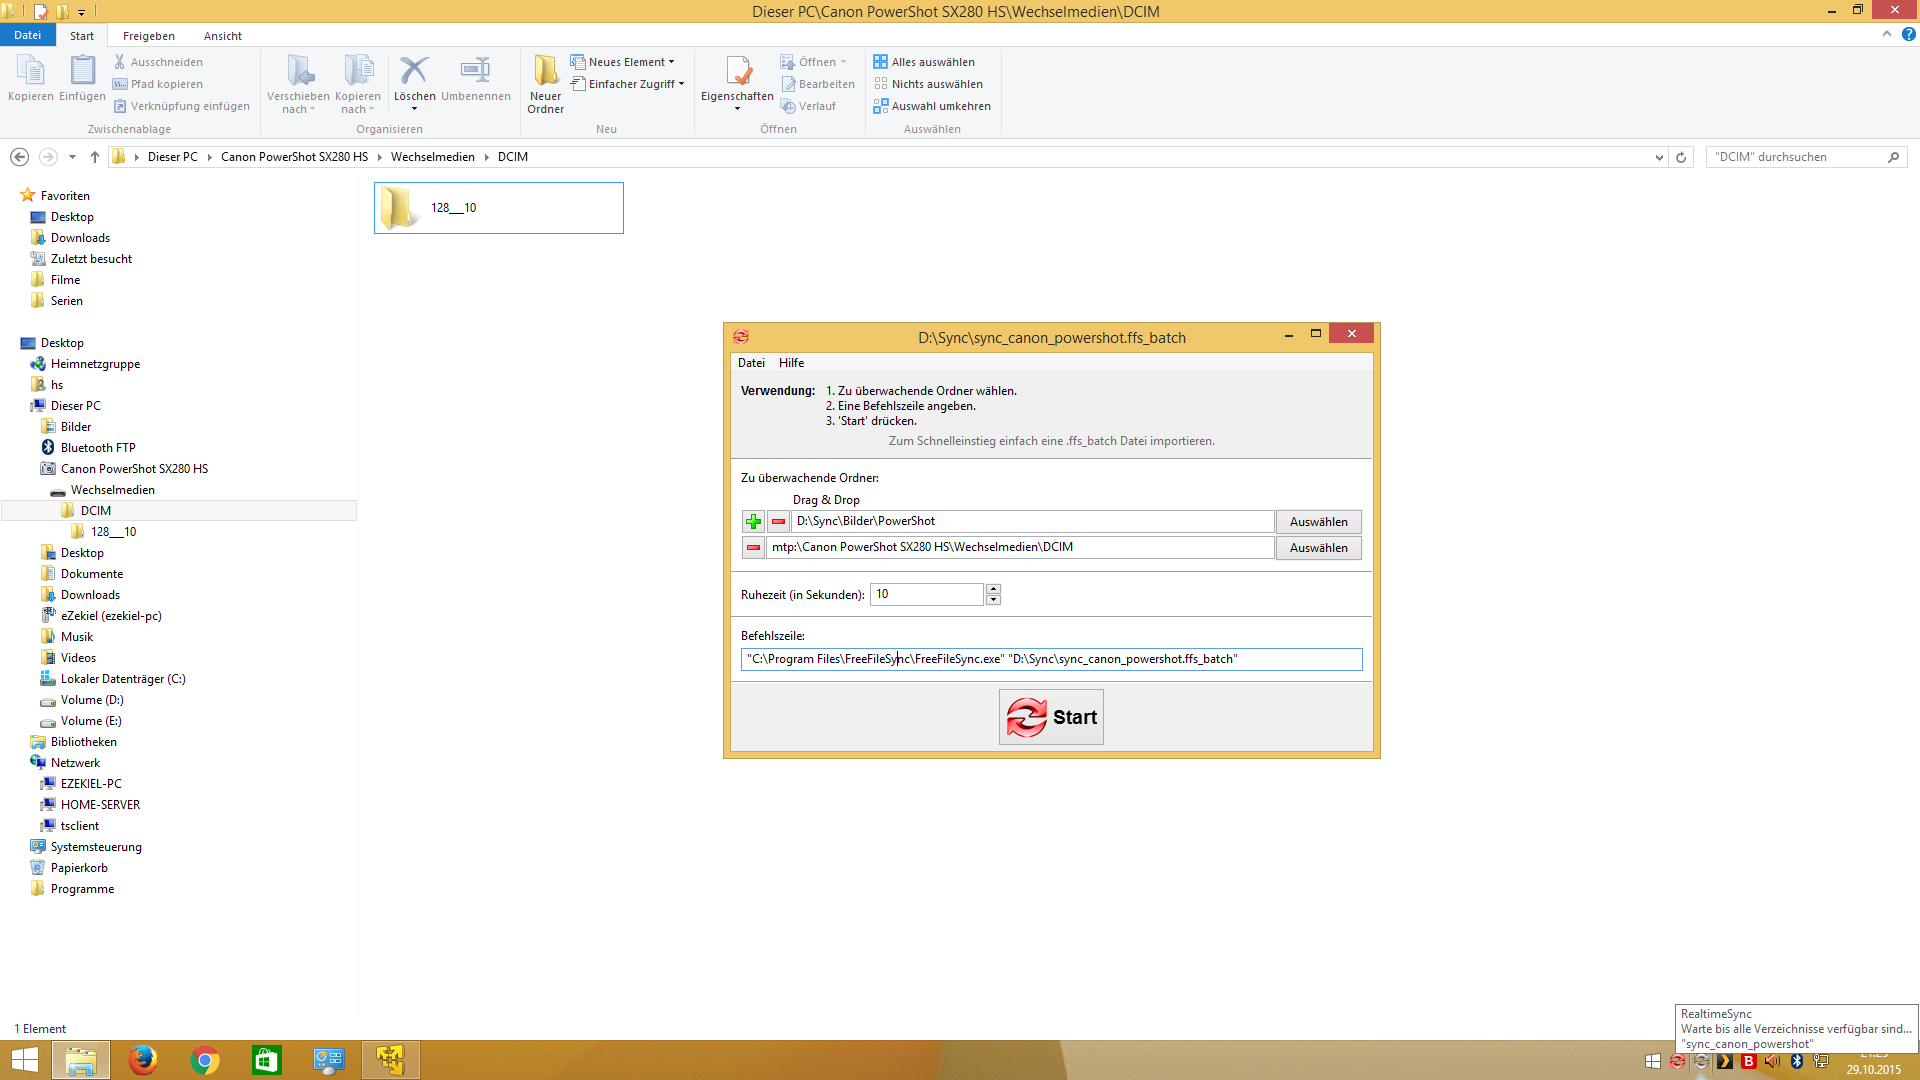Click the Ruhezeit seconds input field
The height and width of the screenshot is (1080, 1920).
point(927,594)
